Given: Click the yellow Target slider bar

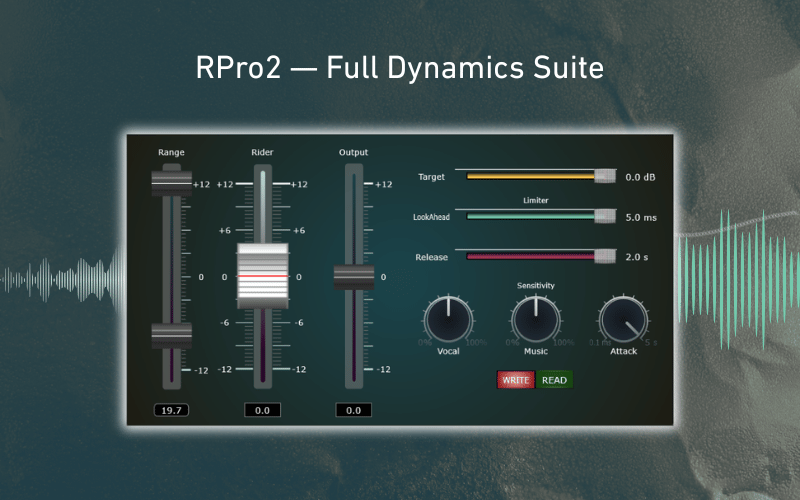Looking at the screenshot, I should click(531, 176).
